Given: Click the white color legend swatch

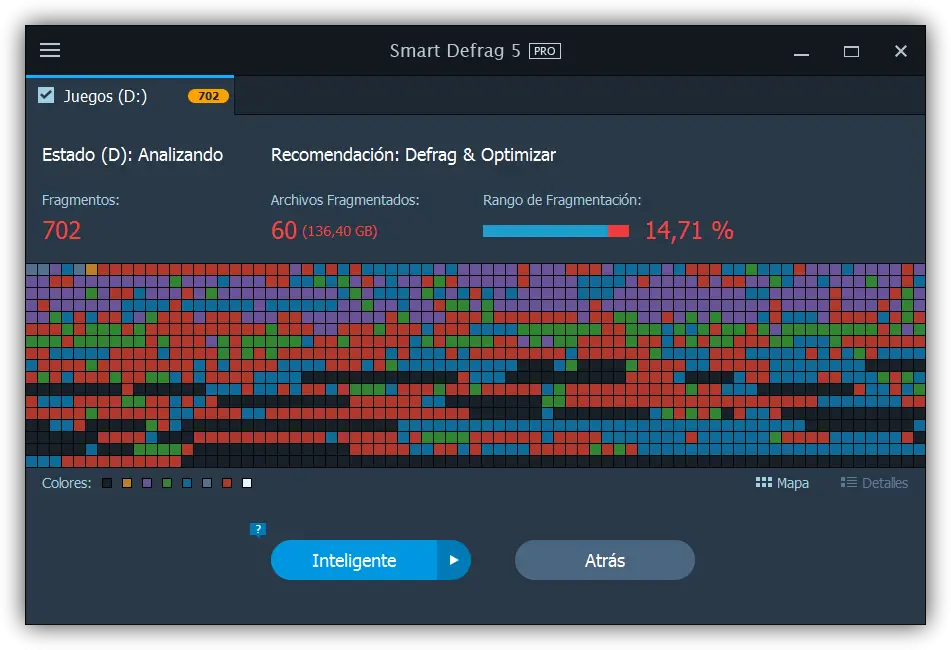Looking at the screenshot, I should click(247, 483).
